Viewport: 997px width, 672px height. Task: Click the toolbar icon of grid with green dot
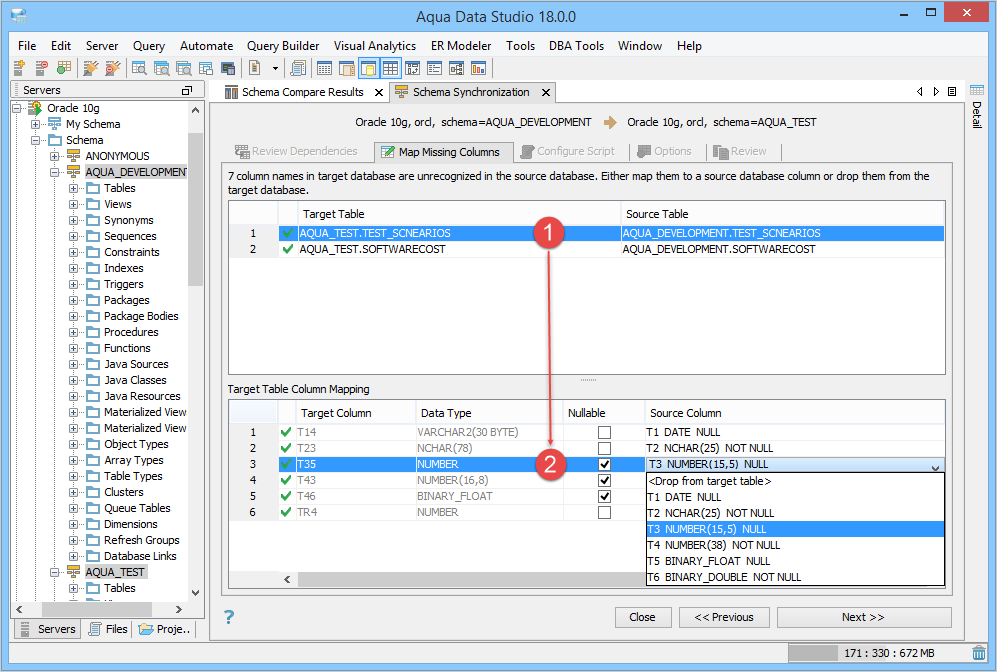click(64, 67)
